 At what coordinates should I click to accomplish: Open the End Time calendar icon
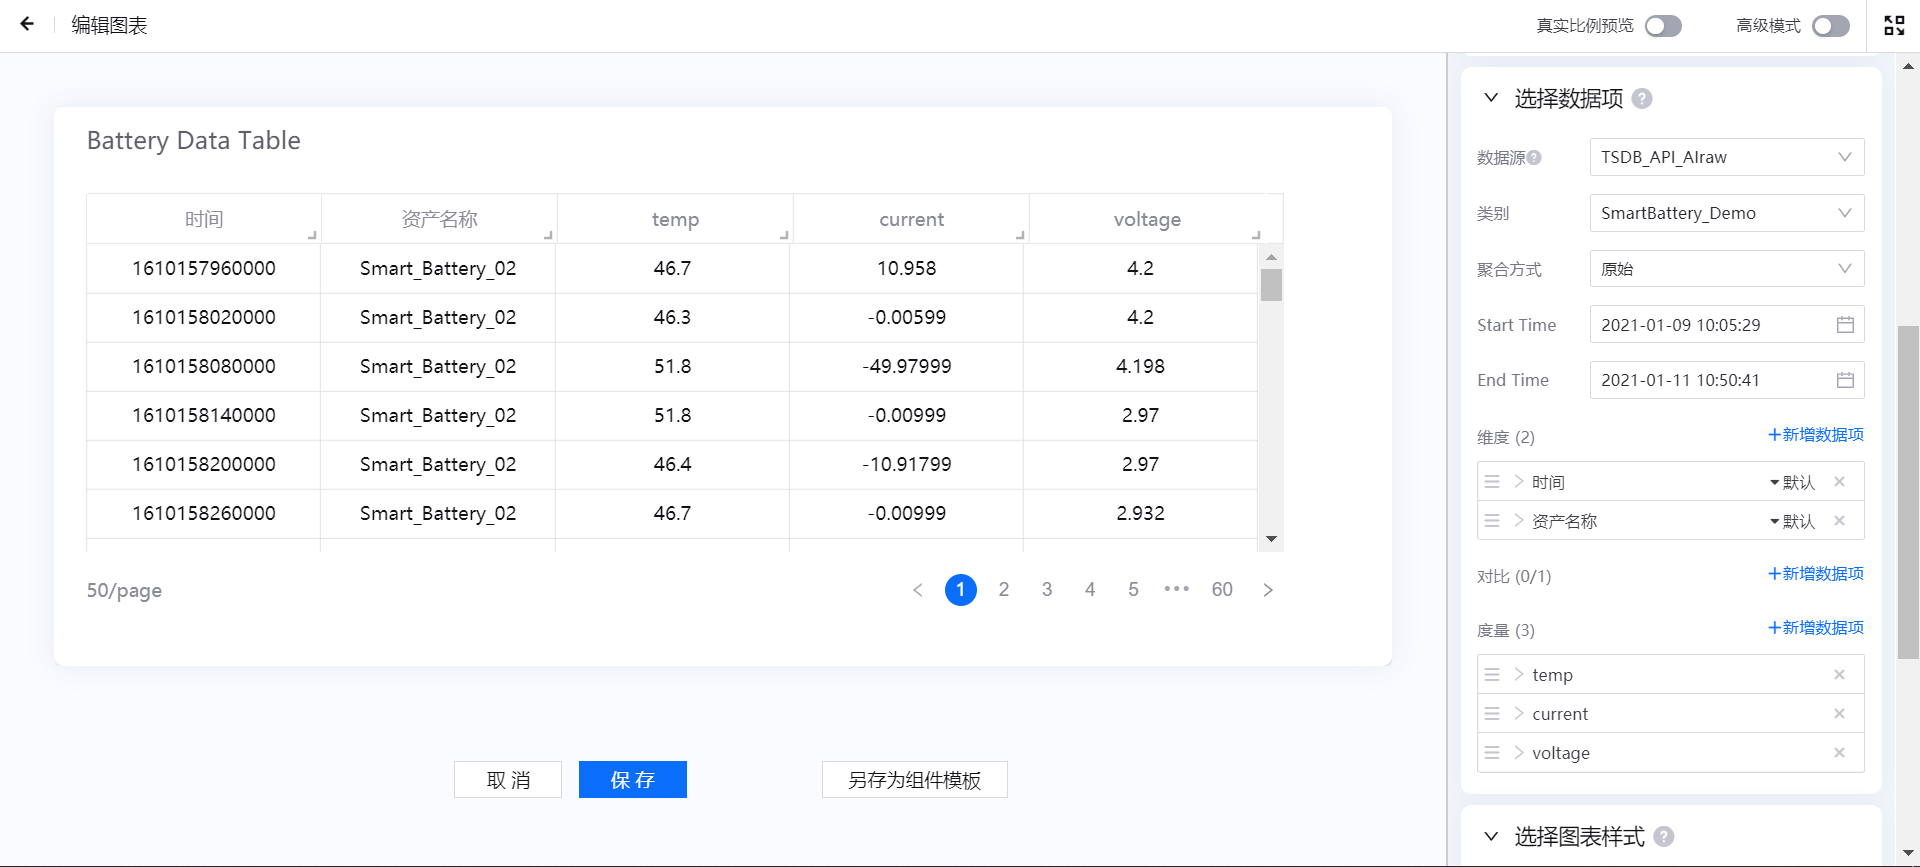(1845, 380)
